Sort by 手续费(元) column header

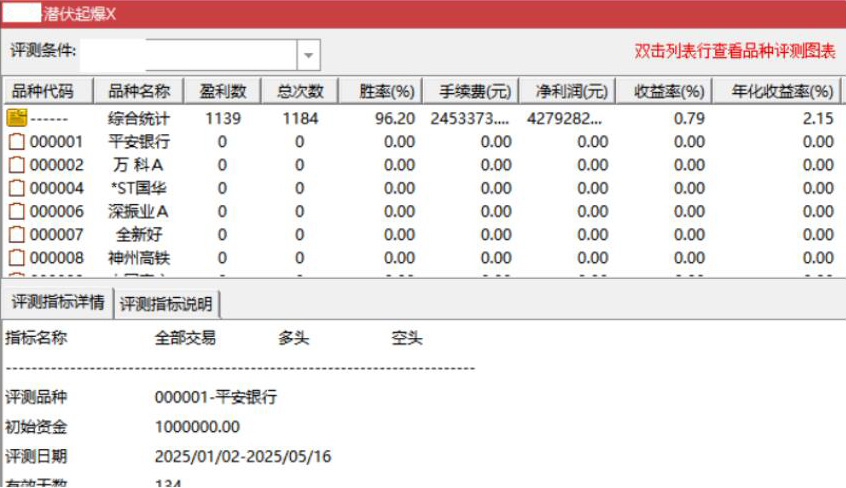pos(470,91)
